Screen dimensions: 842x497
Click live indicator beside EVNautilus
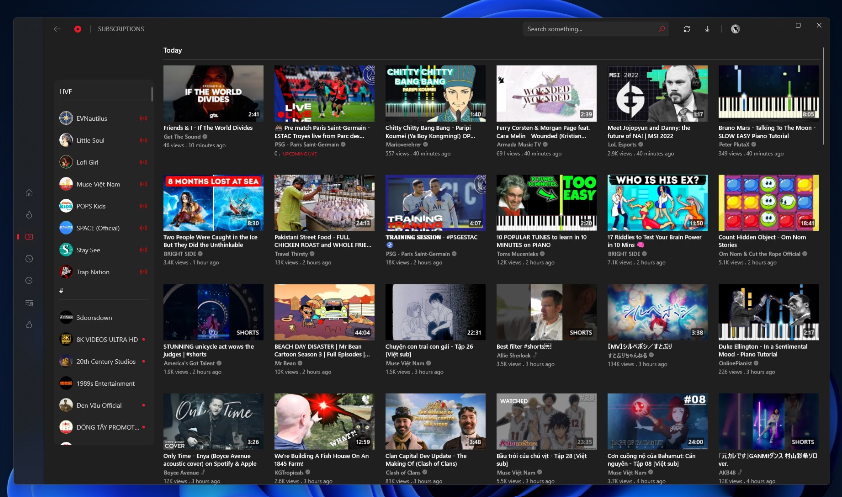[x=143, y=118]
